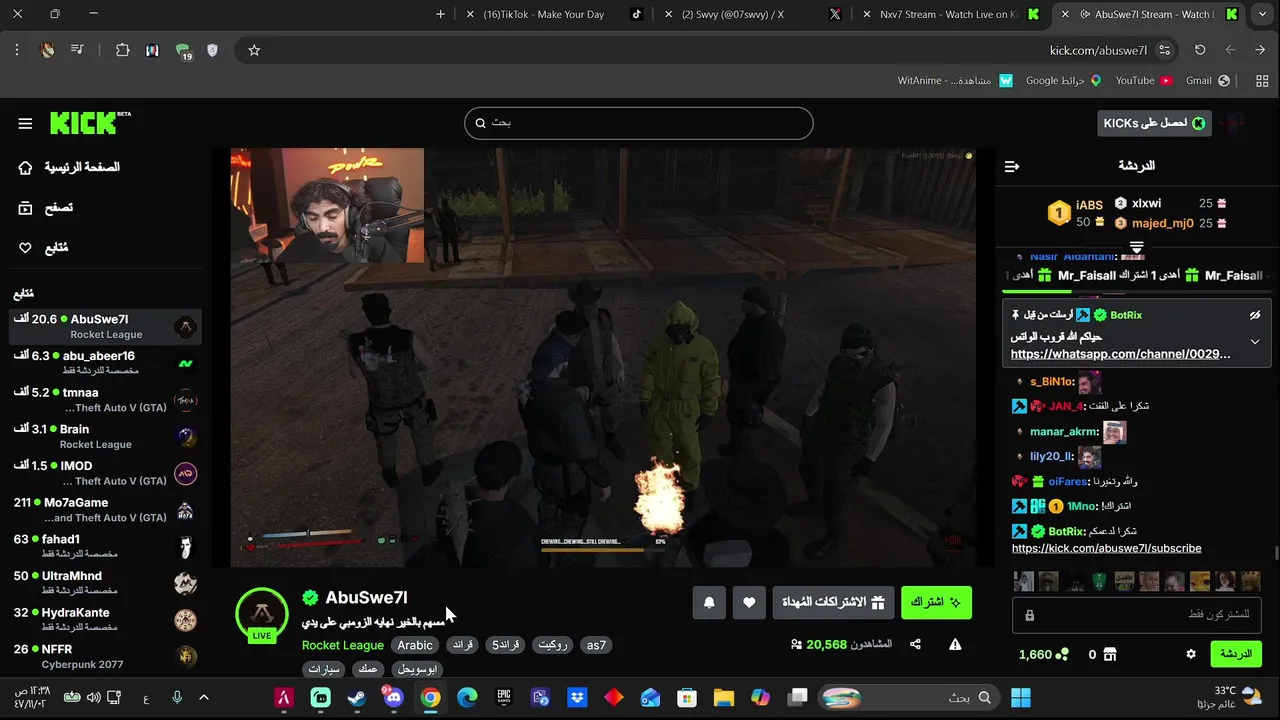
Task: Click the احصل على KICKs button
Action: pos(1154,123)
